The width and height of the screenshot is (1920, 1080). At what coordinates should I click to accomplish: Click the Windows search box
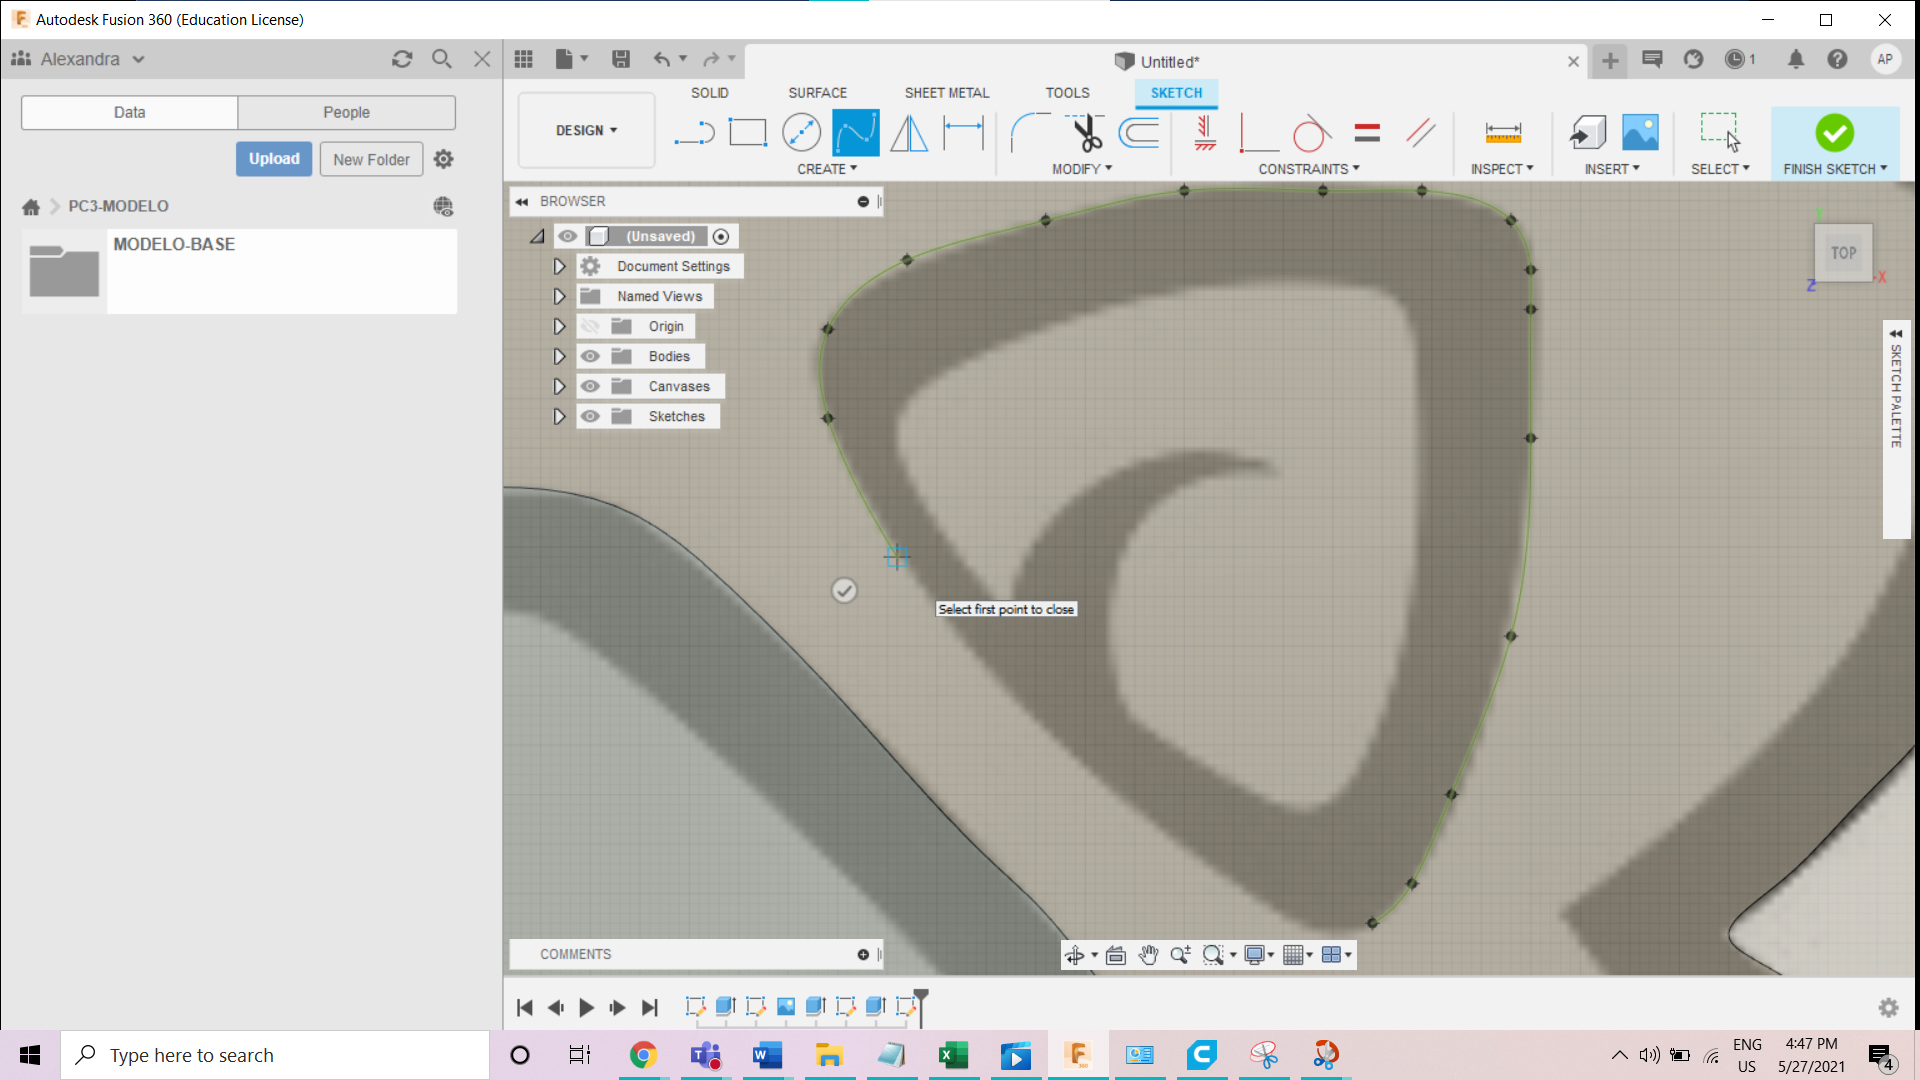tap(275, 1055)
